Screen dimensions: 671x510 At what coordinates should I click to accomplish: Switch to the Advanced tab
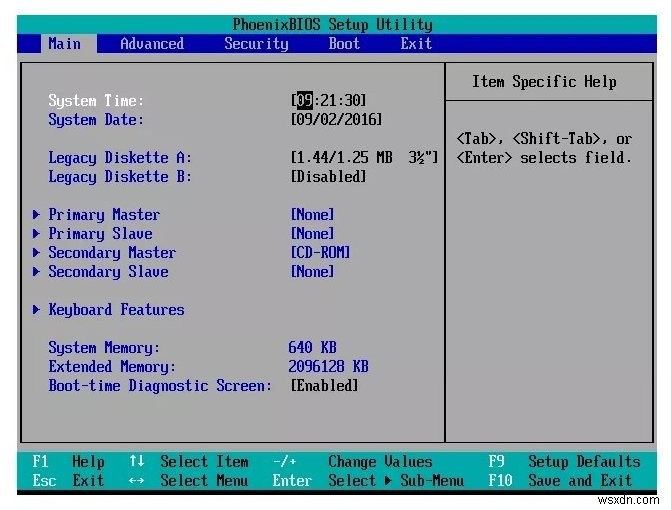pyautogui.click(x=152, y=44)
